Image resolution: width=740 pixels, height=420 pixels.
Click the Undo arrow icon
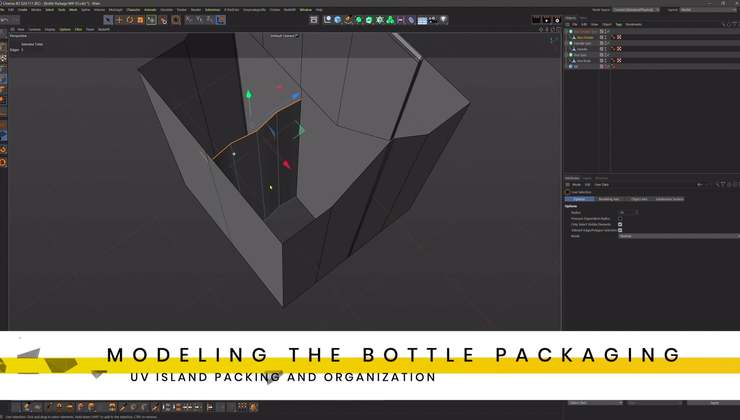pyautogui.click(x=5, y=20)
